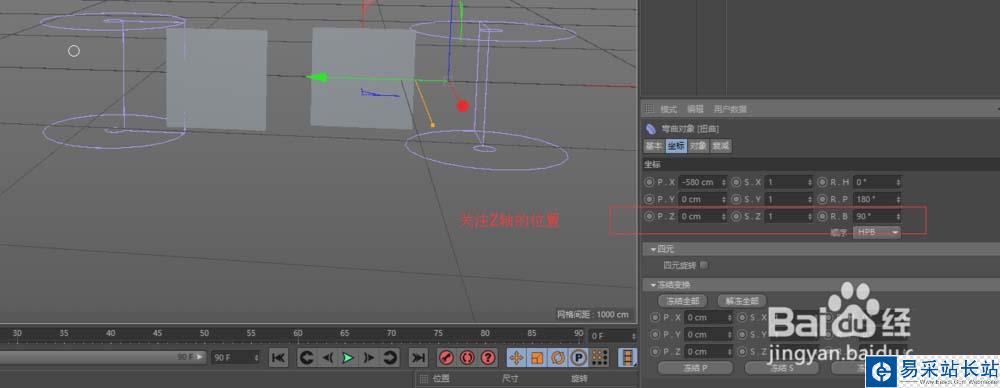1000x388 pixels.
Task: Click the coordinate manager grip icon beside 位置
Action: point(423,379)
